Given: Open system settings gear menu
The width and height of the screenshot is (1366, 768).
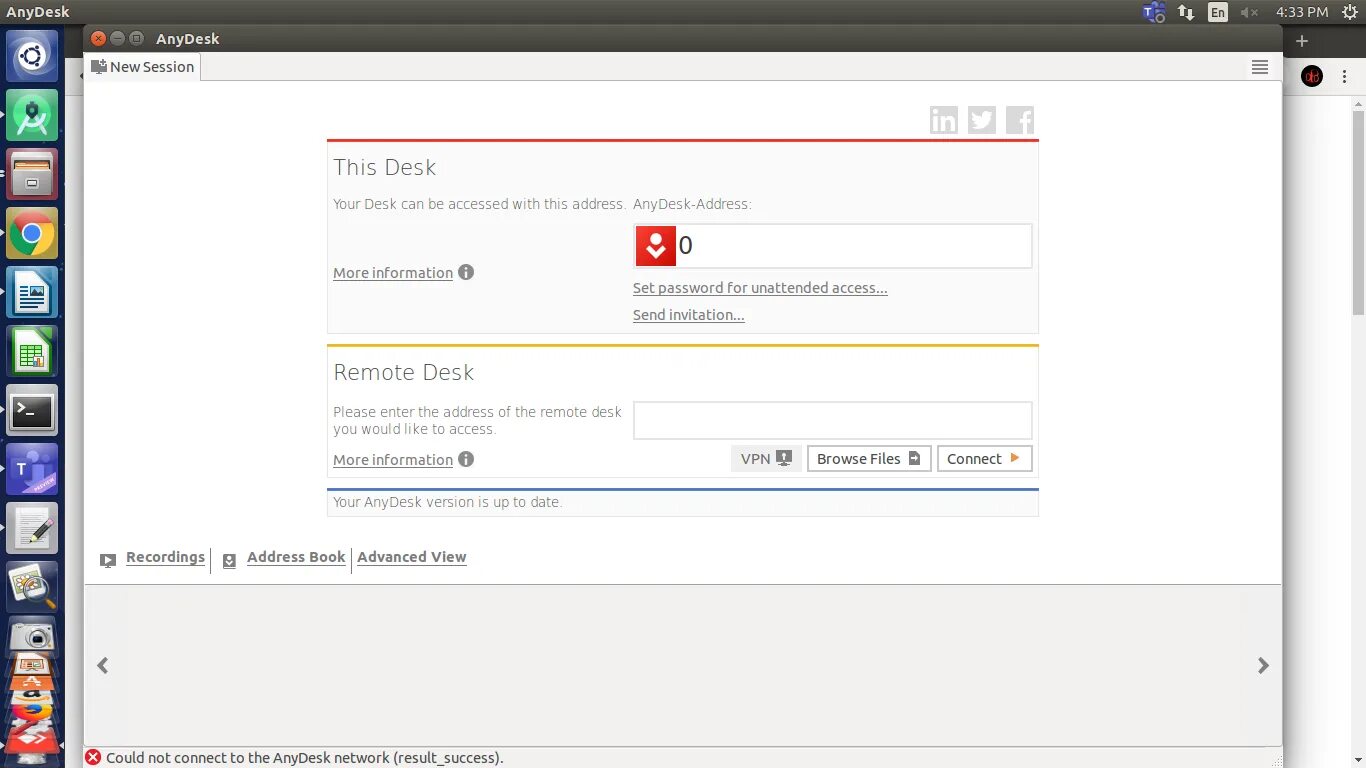Looking at the screenshot, I should click(1349, 12).
